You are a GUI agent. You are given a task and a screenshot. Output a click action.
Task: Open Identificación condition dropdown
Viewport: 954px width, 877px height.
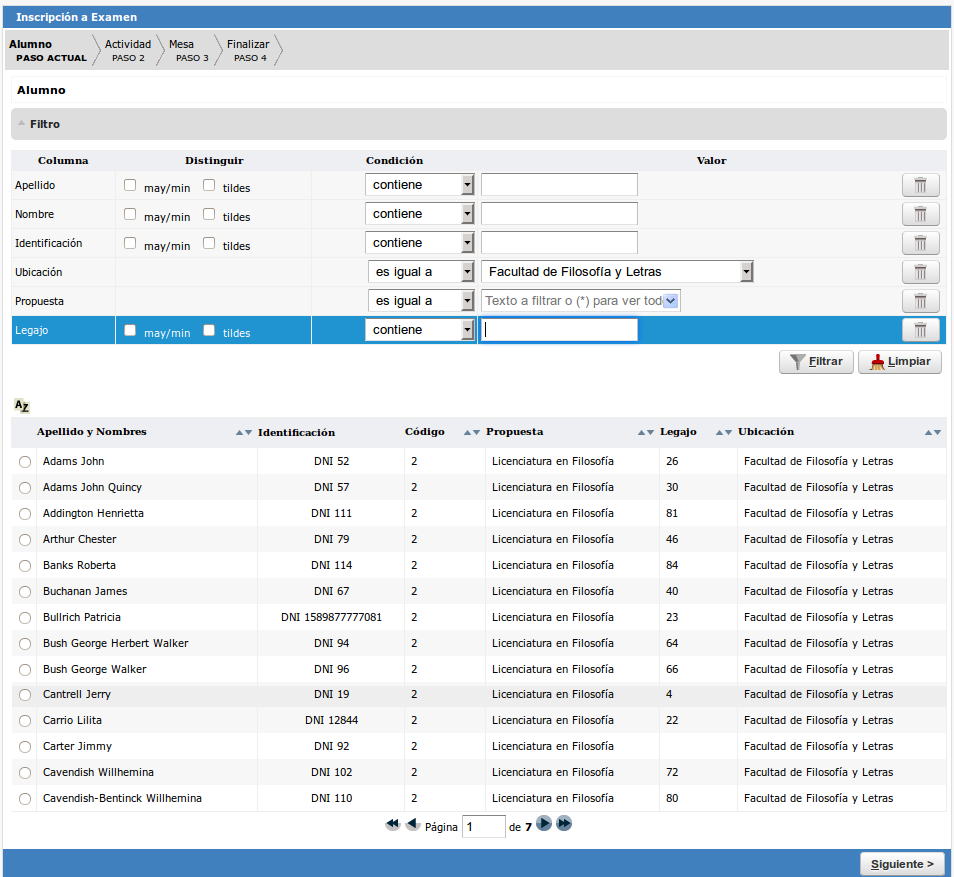(x=419, y=243)
